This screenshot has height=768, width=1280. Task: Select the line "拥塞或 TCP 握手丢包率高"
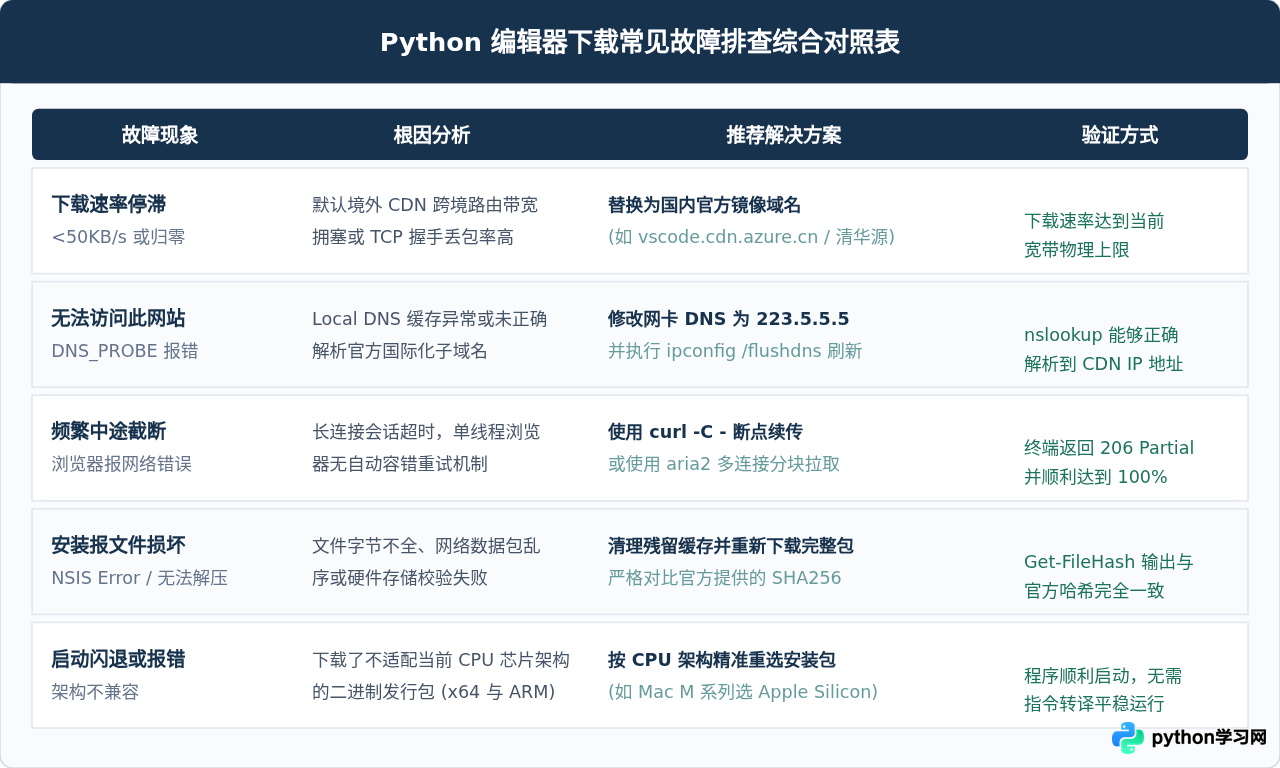413,237
